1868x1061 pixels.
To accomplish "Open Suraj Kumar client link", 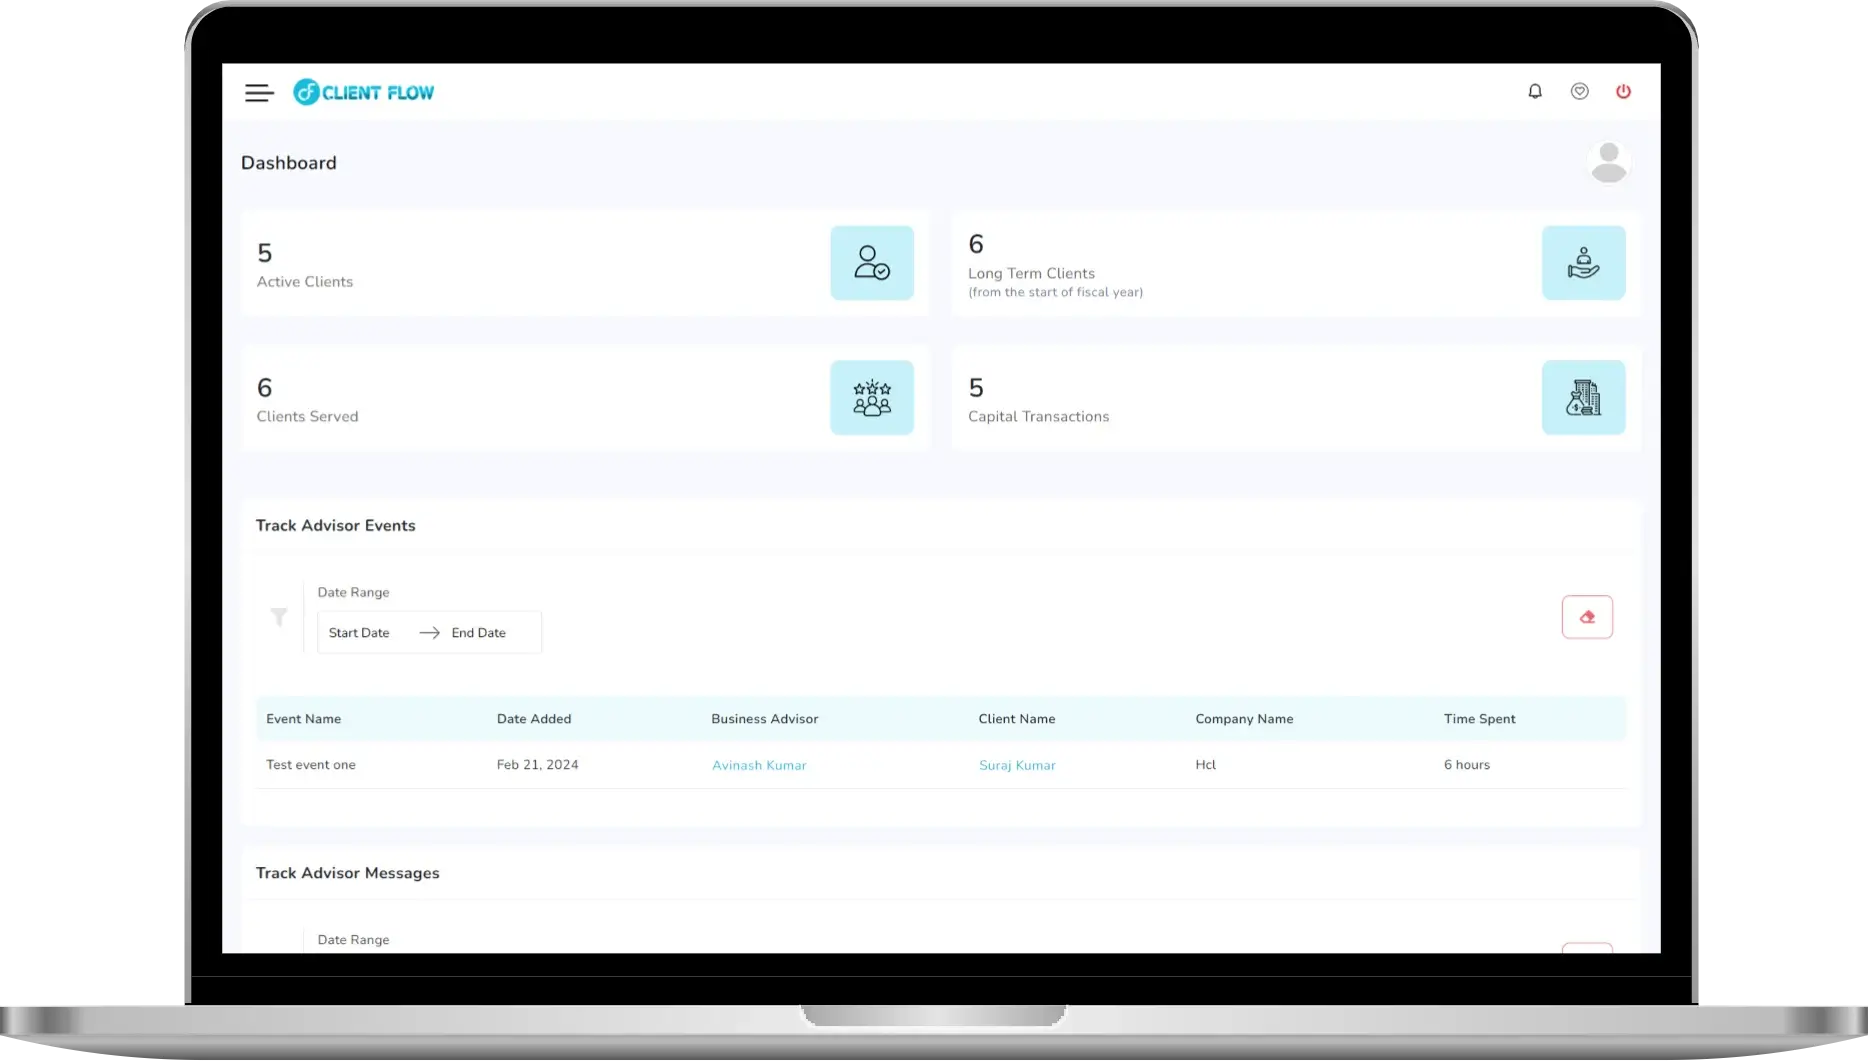I will pos(1017,766).
